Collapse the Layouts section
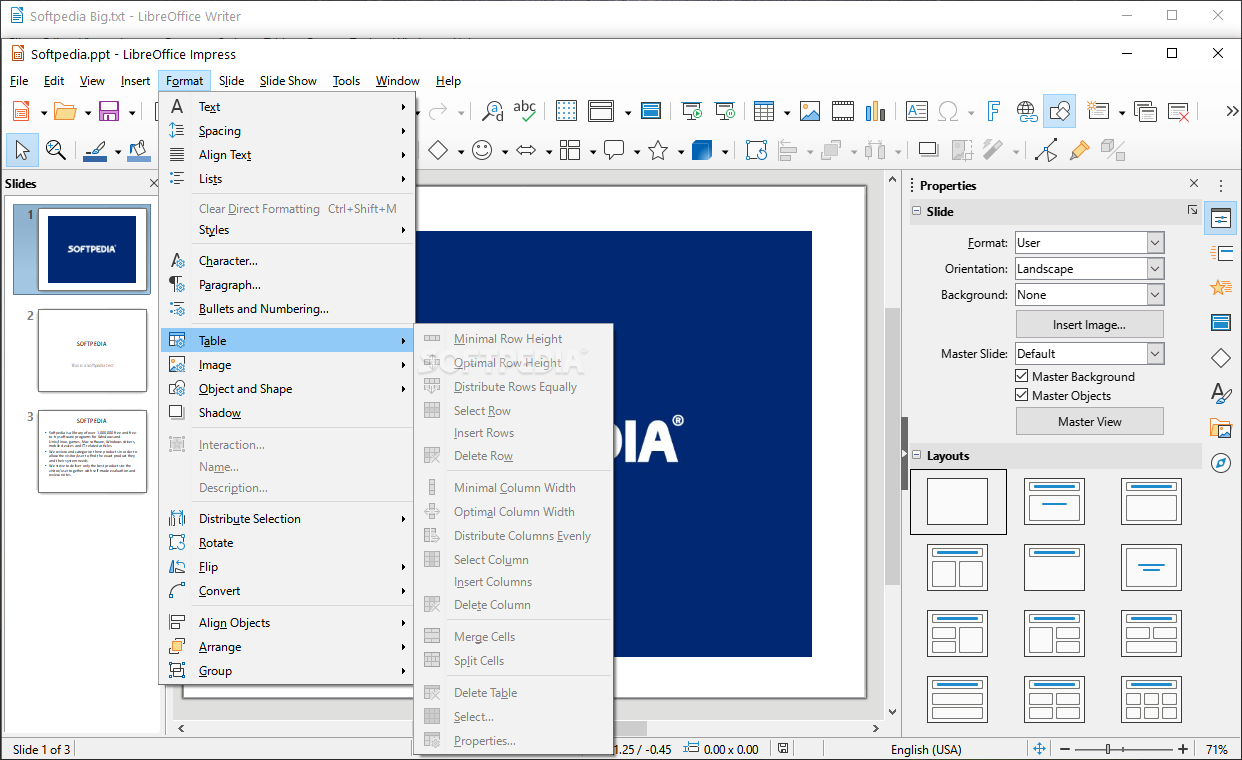 (x=917, y=456)
